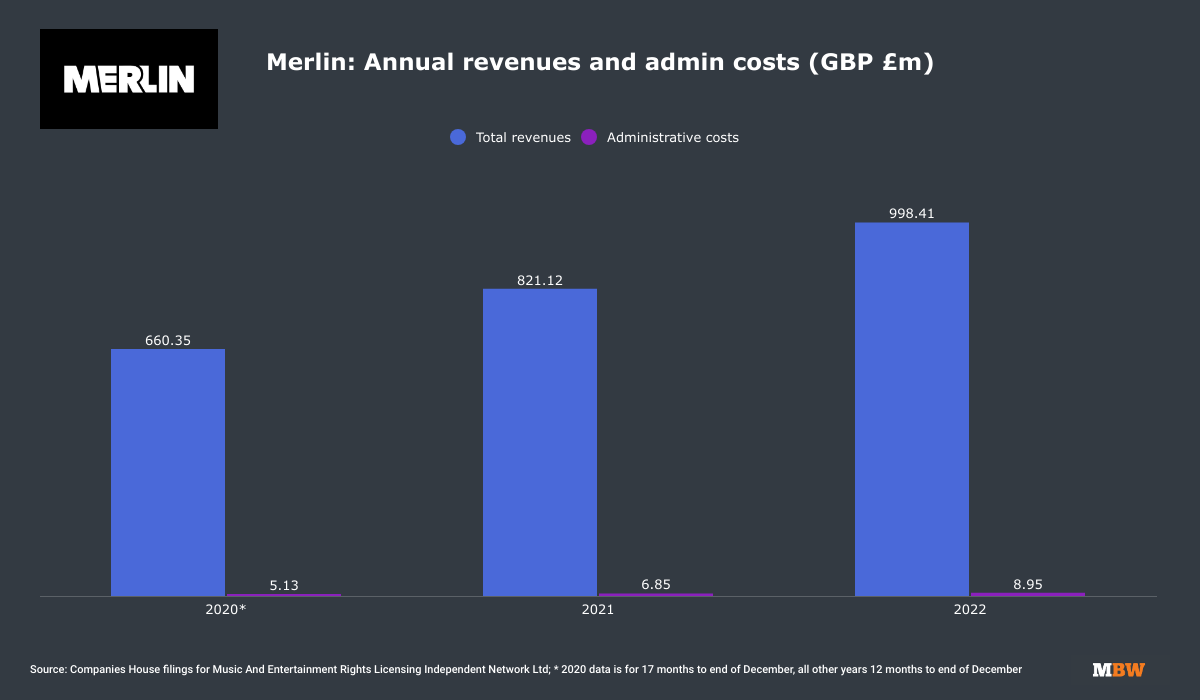
Task: Click the 8.95 value label
Action: click(1028, 584)
